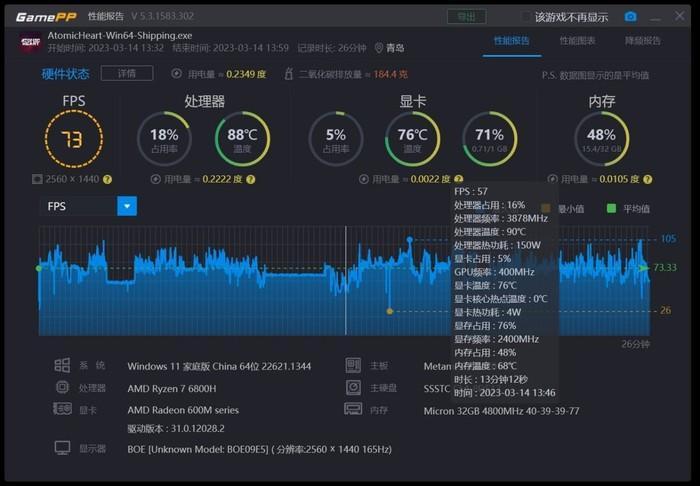Click the memory module icon next to 内存 row
700x486 pixels.
(x=353, y=408)
